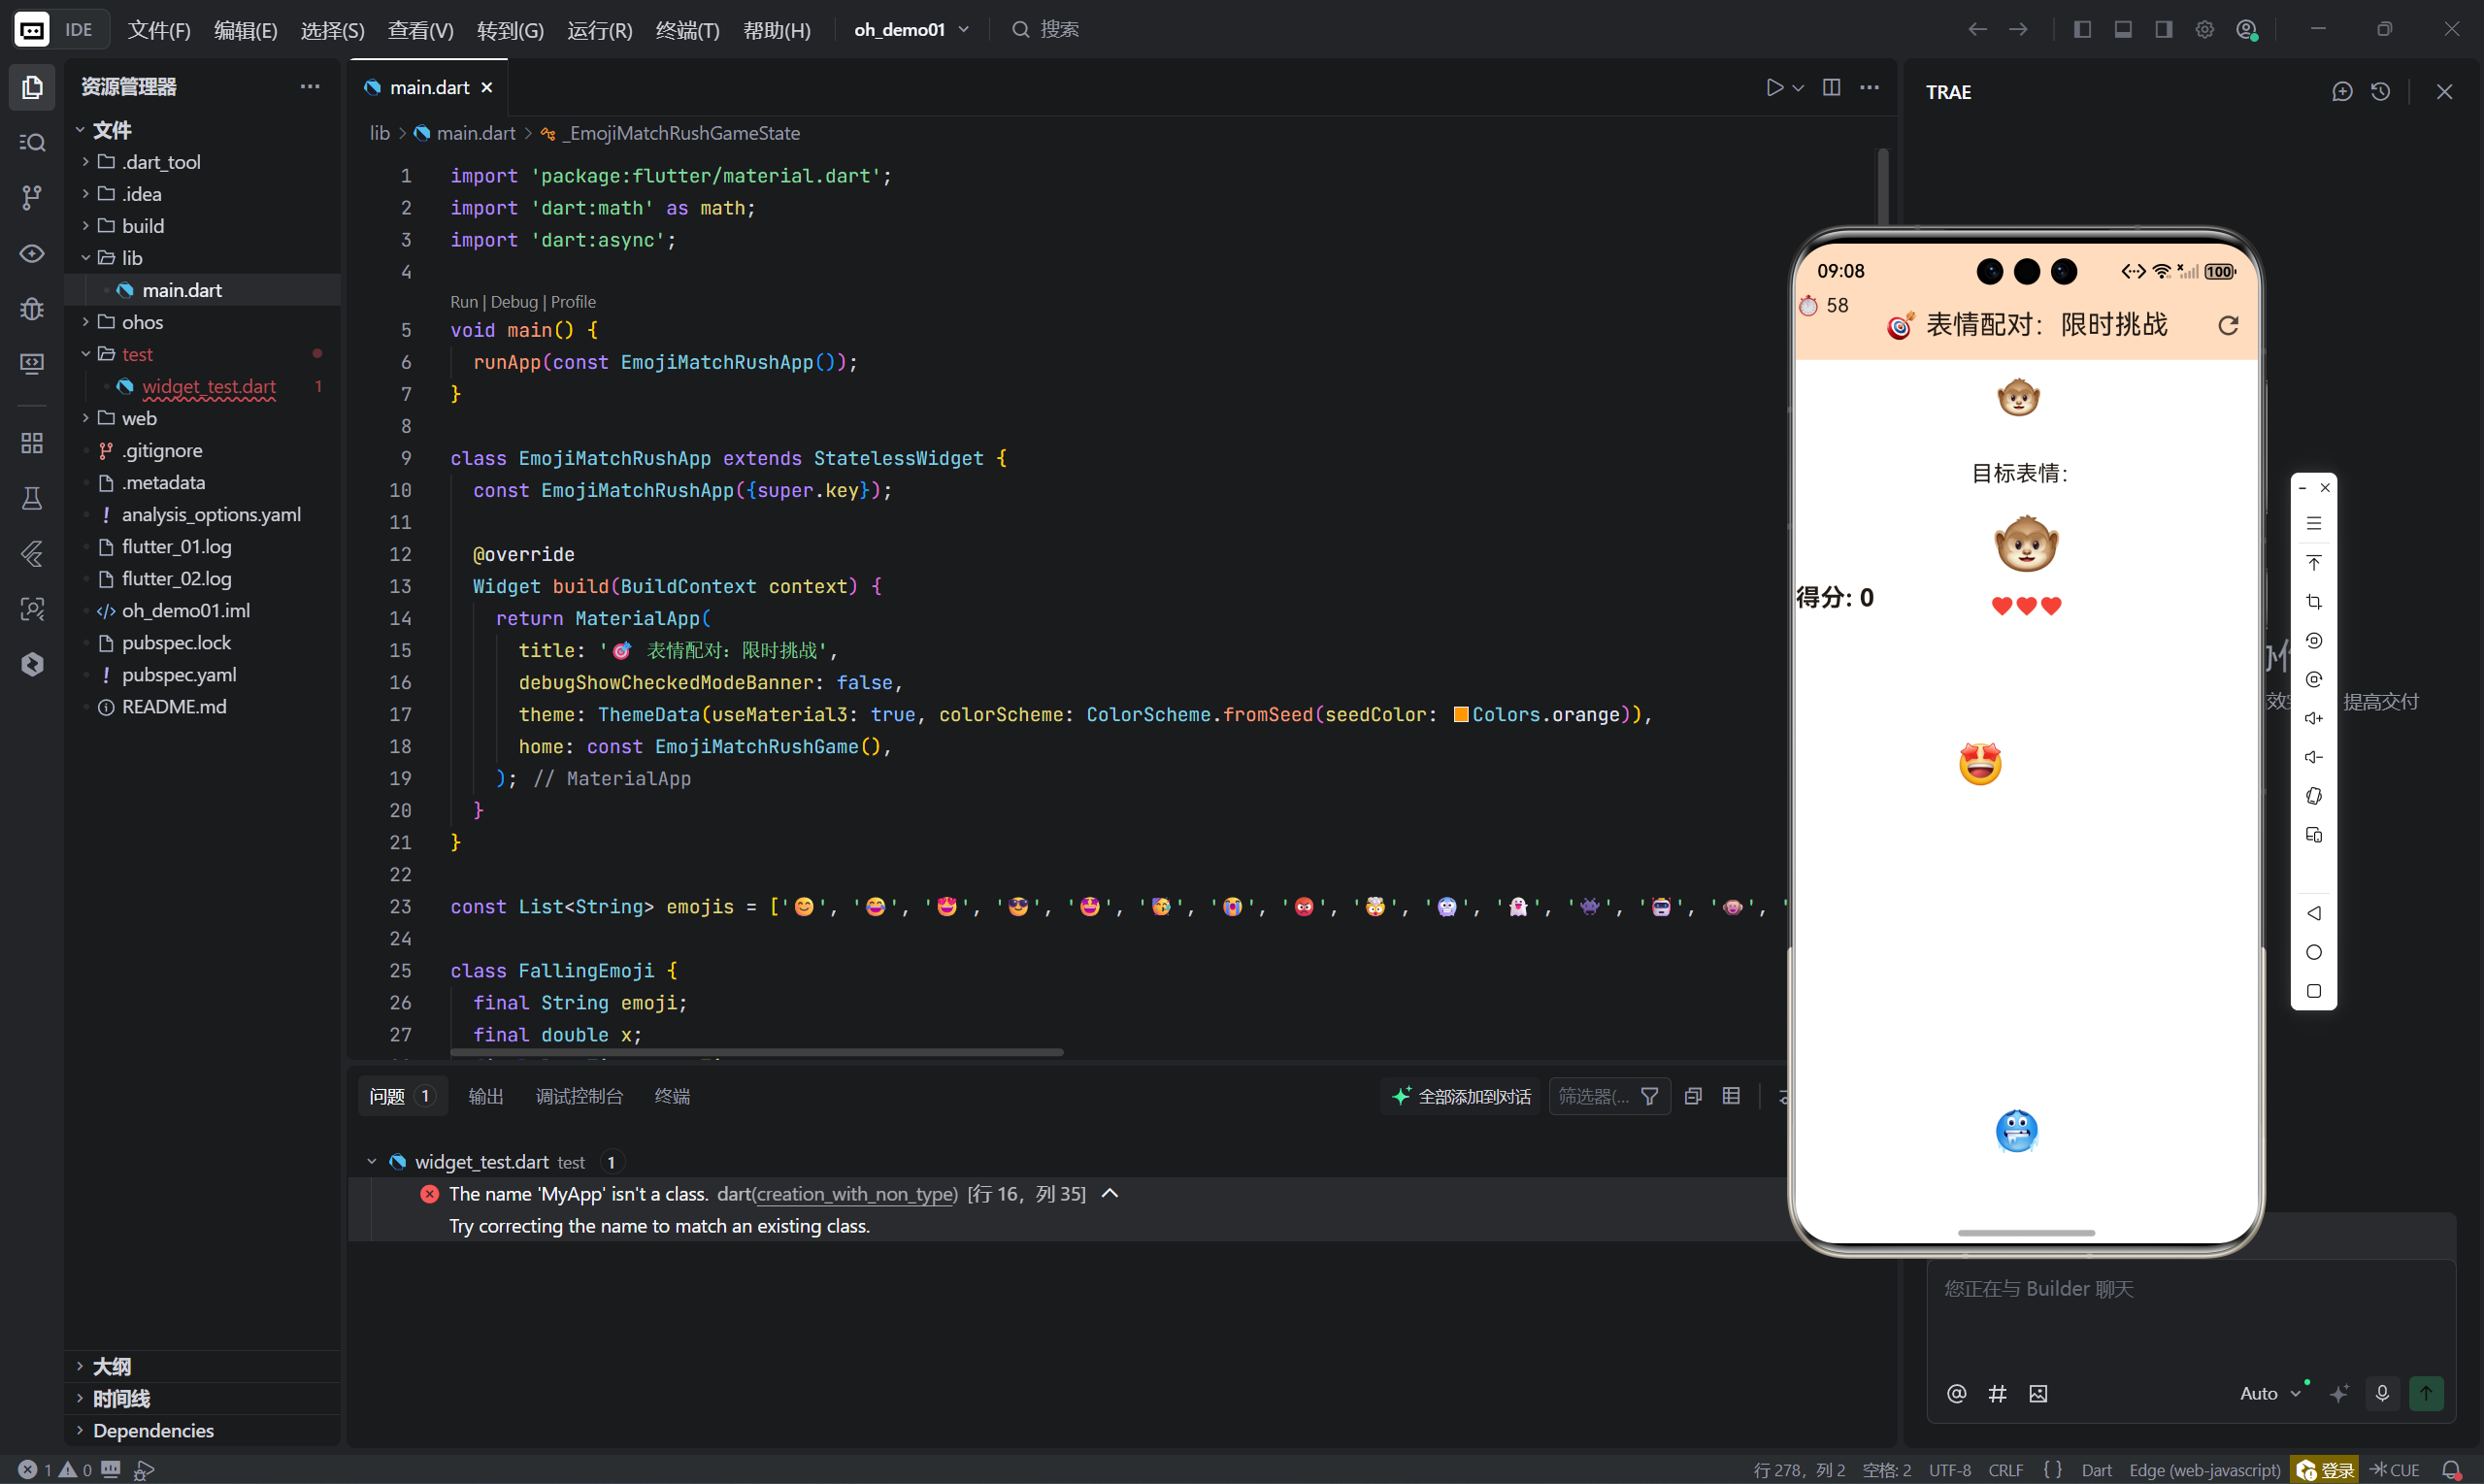
Task: Open TRAE chat history icon
Action: (2380, 92)
